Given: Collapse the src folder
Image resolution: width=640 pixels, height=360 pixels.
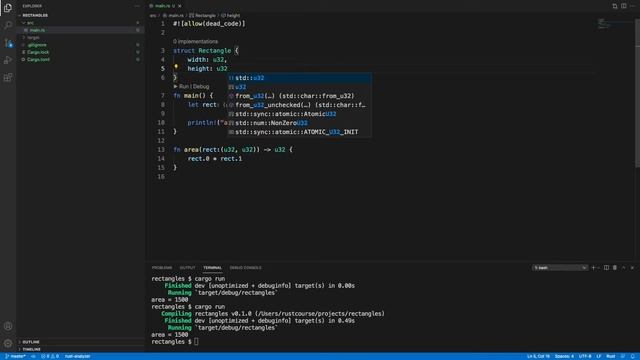Looking at the screenshot, I should [x=80, y=23].
